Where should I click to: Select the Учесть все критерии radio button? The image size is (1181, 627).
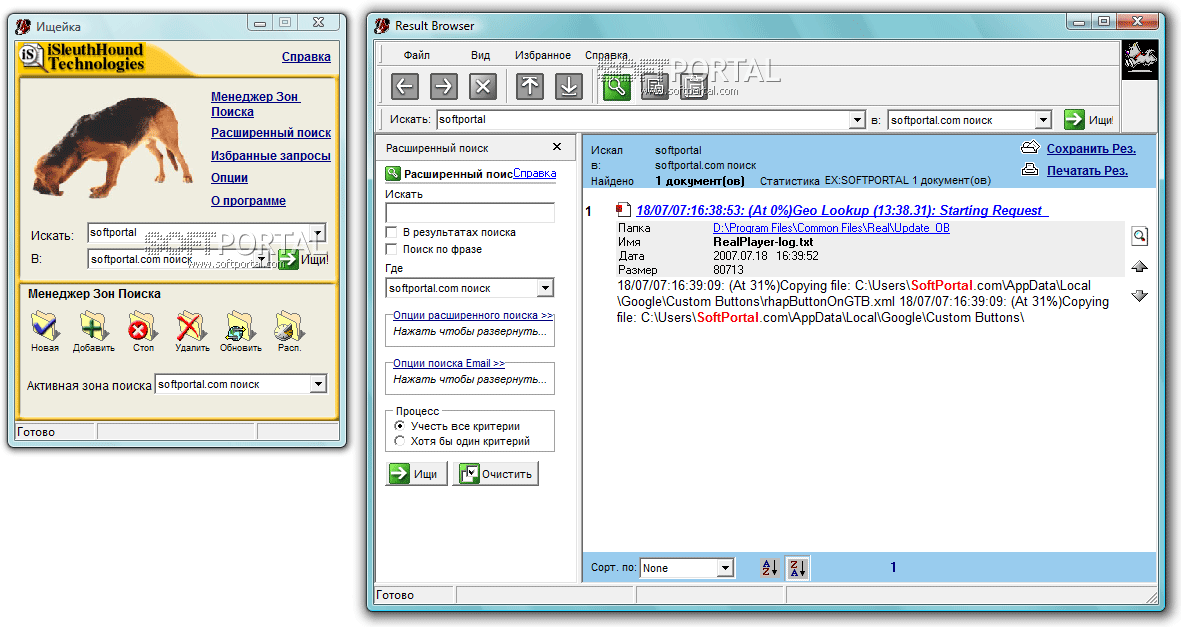point(400,426)
